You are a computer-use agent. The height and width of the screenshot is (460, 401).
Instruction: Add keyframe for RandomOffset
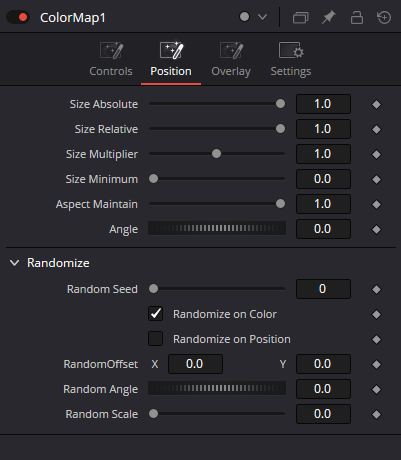[x=376, y=364]
